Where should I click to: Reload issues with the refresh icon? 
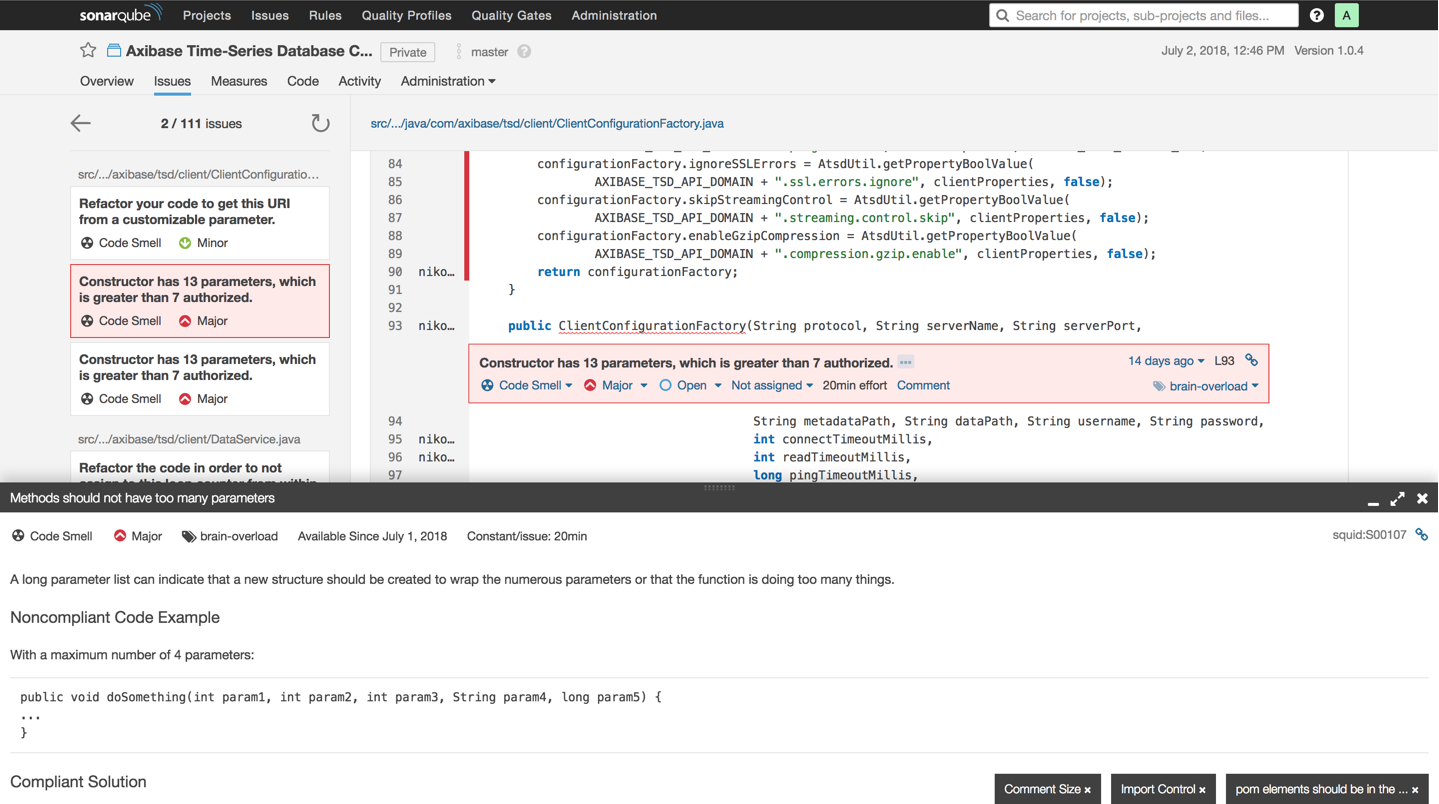point(320,123)
